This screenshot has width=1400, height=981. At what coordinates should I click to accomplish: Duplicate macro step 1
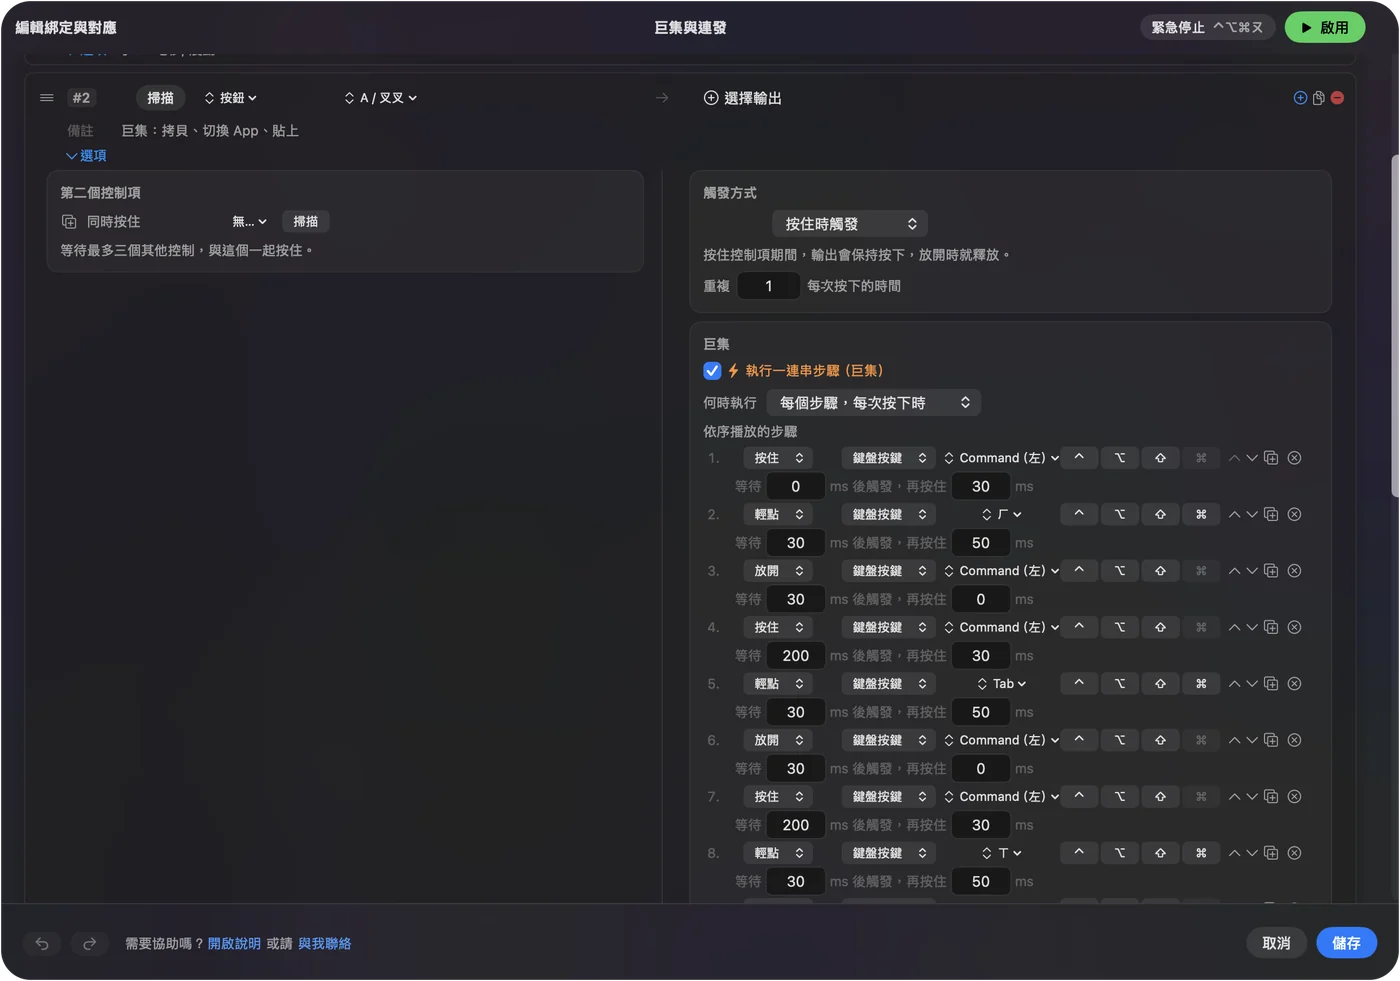pos(1271,458)
